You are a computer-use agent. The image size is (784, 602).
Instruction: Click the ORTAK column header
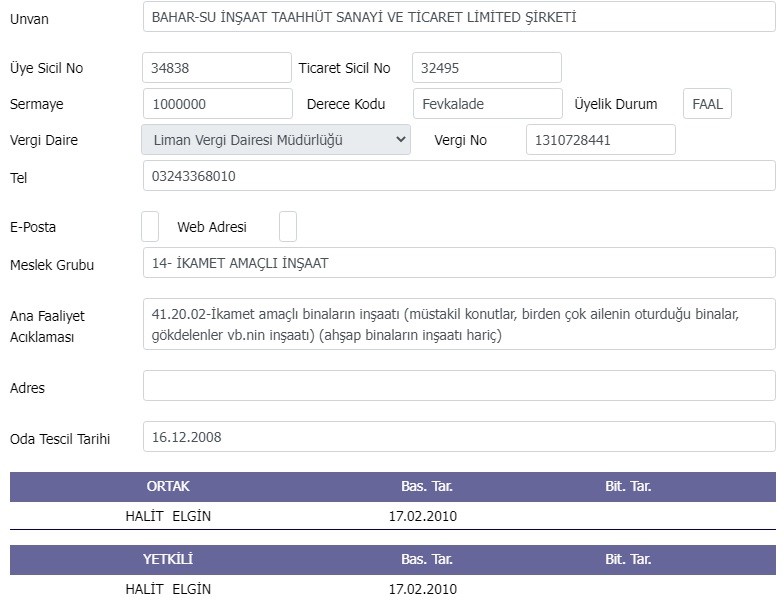(x=168, y=486)
